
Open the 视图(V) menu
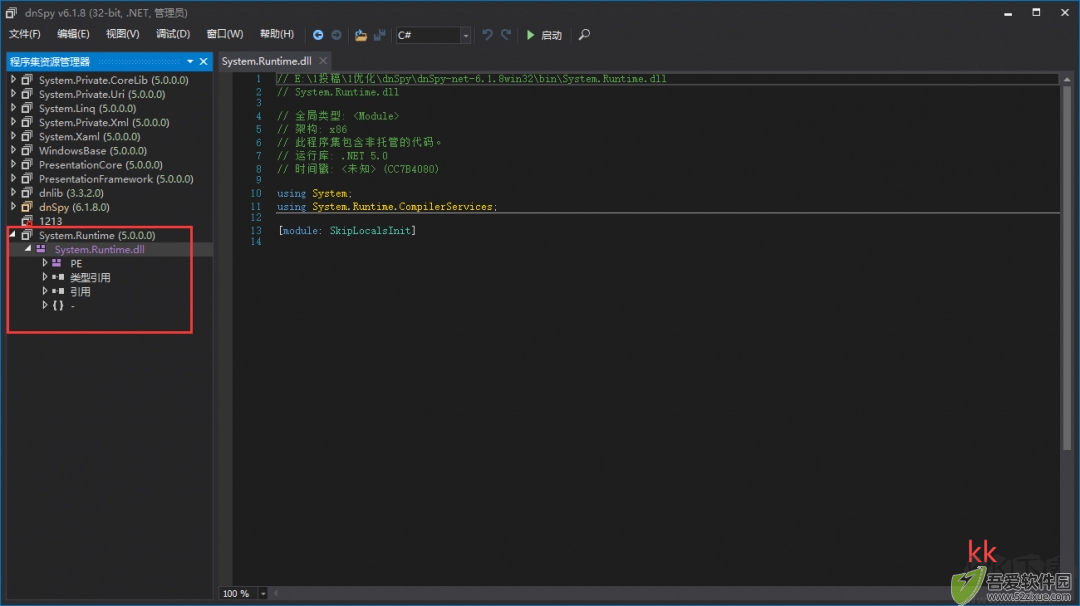(123, 34)
